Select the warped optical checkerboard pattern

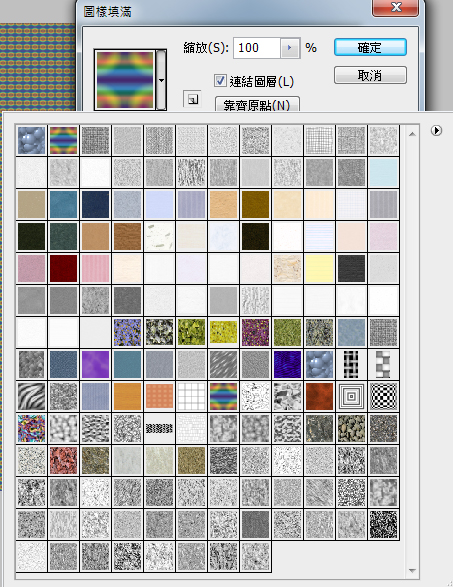coord(383,396)
